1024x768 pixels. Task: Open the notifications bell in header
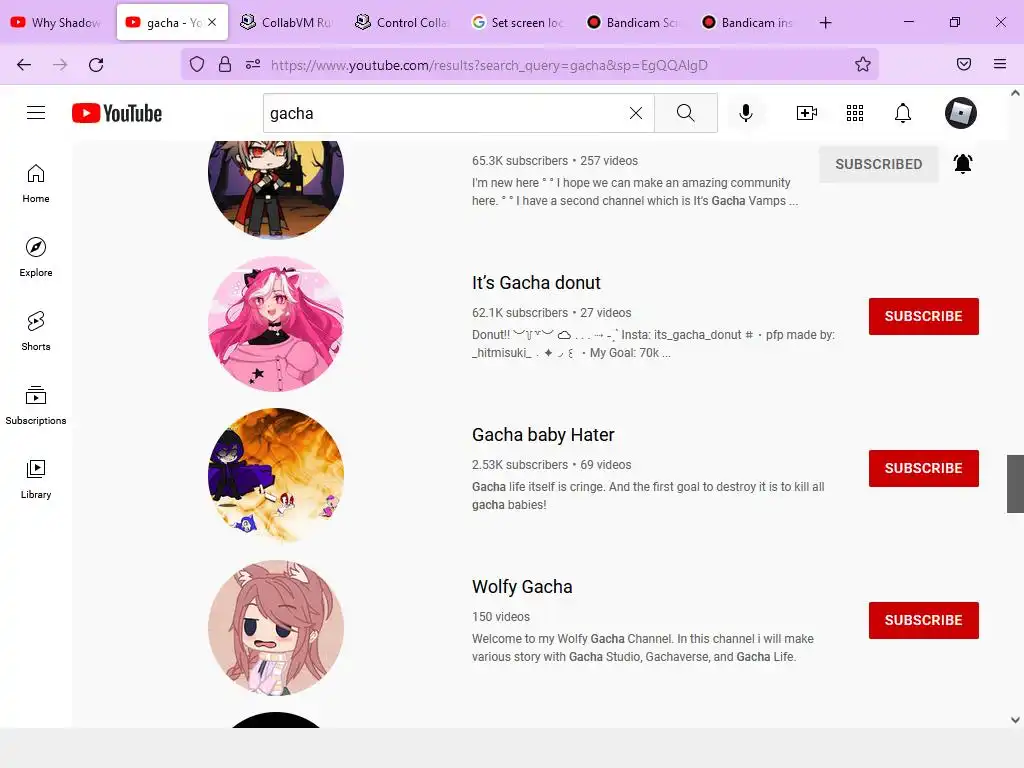[903, 113]
